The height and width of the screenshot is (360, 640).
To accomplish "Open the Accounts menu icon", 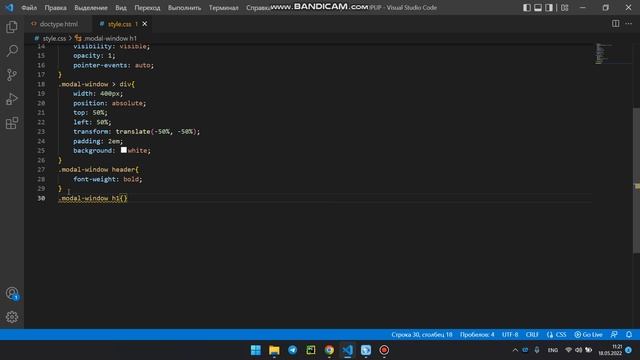I will [x=12, y=293].
